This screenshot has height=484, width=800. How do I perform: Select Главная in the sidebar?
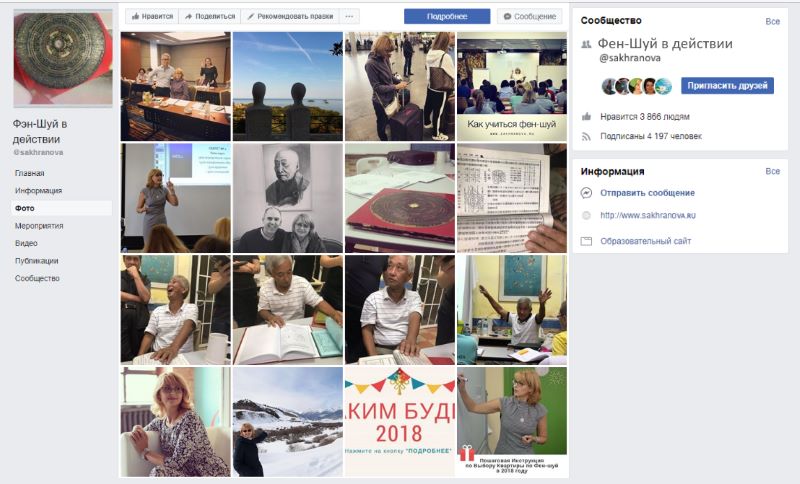[30, 173]
